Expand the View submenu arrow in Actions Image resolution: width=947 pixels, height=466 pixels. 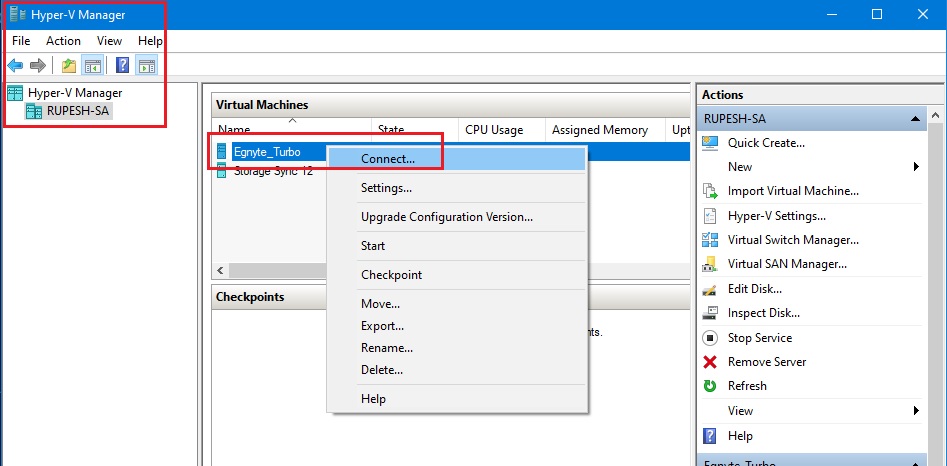tap(916, 410)
